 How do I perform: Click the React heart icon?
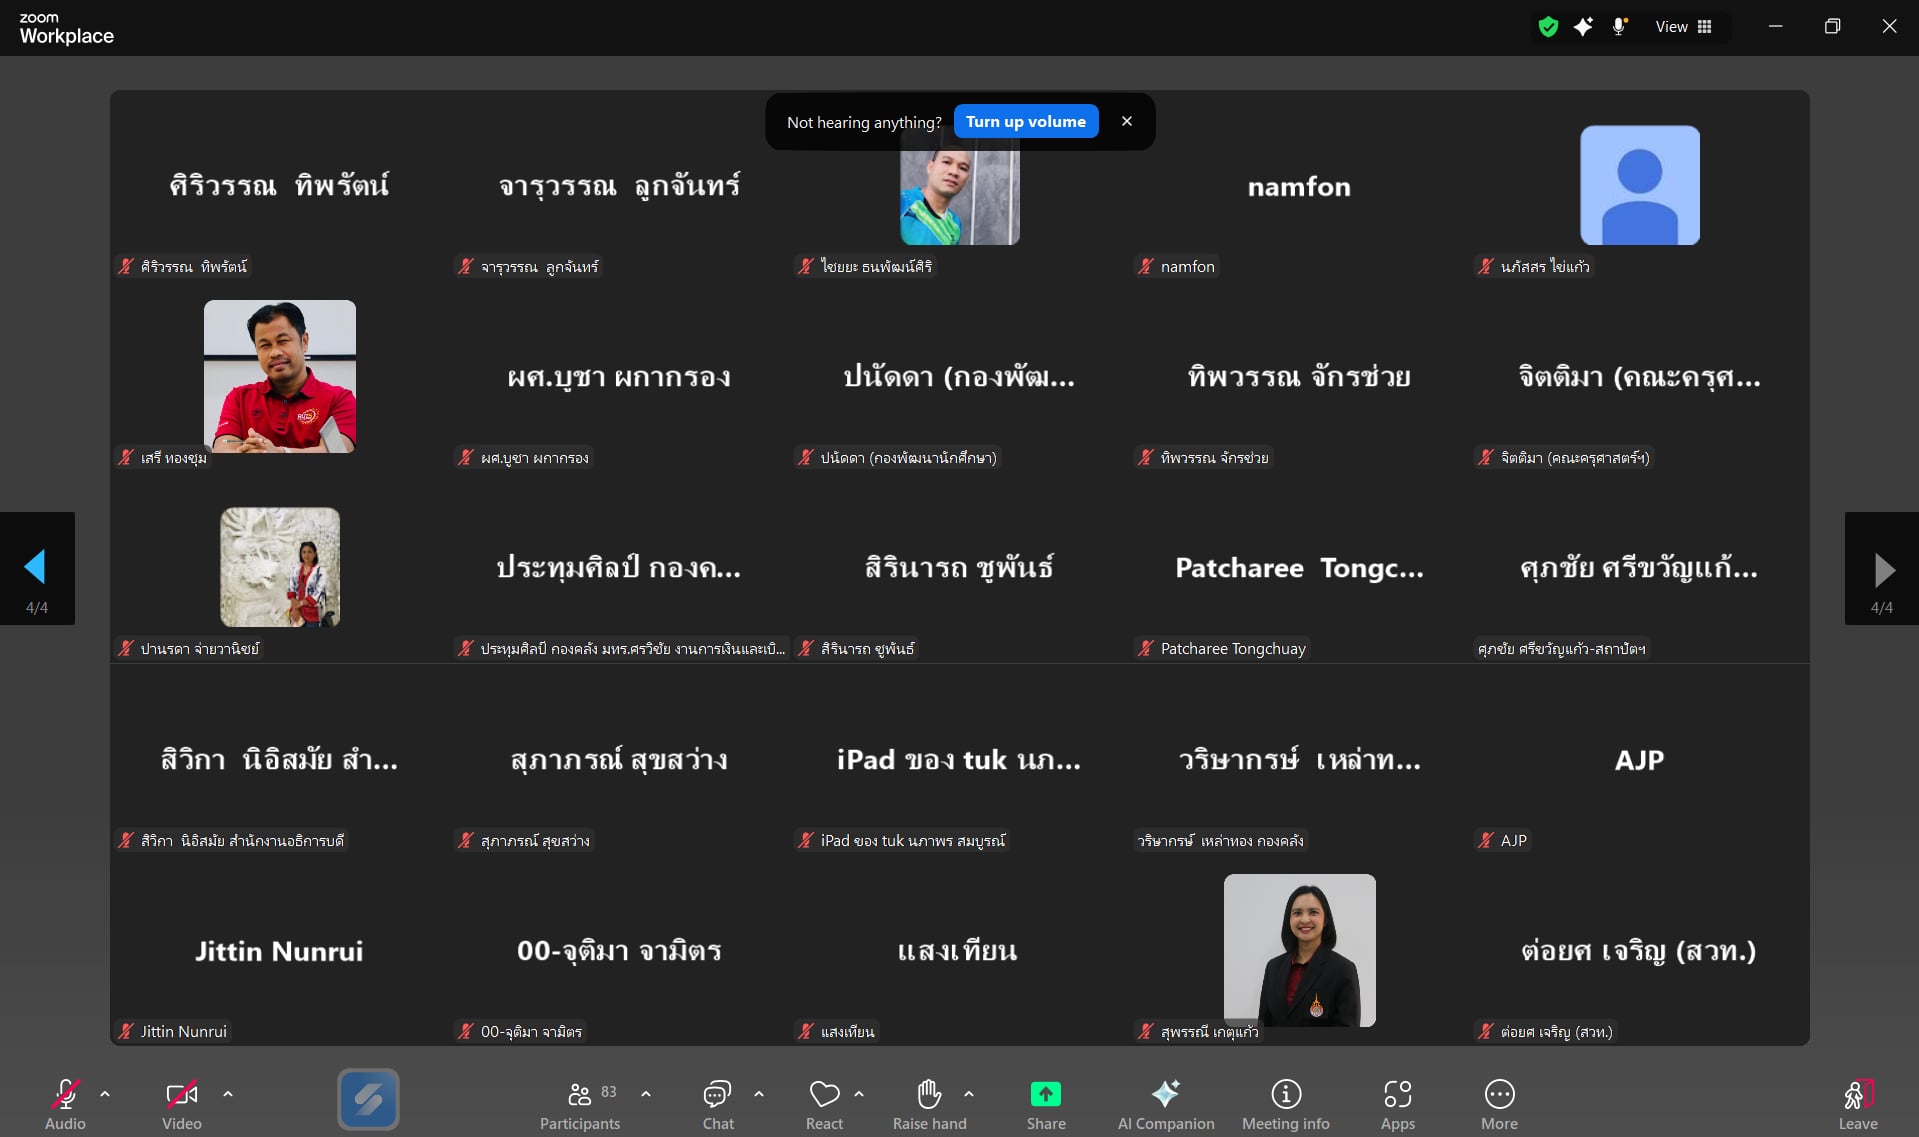pos(824,1096)
